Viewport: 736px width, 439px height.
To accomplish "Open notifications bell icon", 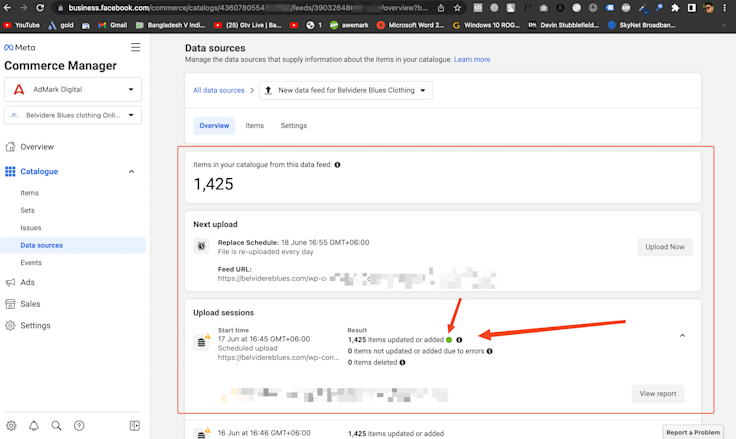I will click(x=34, y=425).
